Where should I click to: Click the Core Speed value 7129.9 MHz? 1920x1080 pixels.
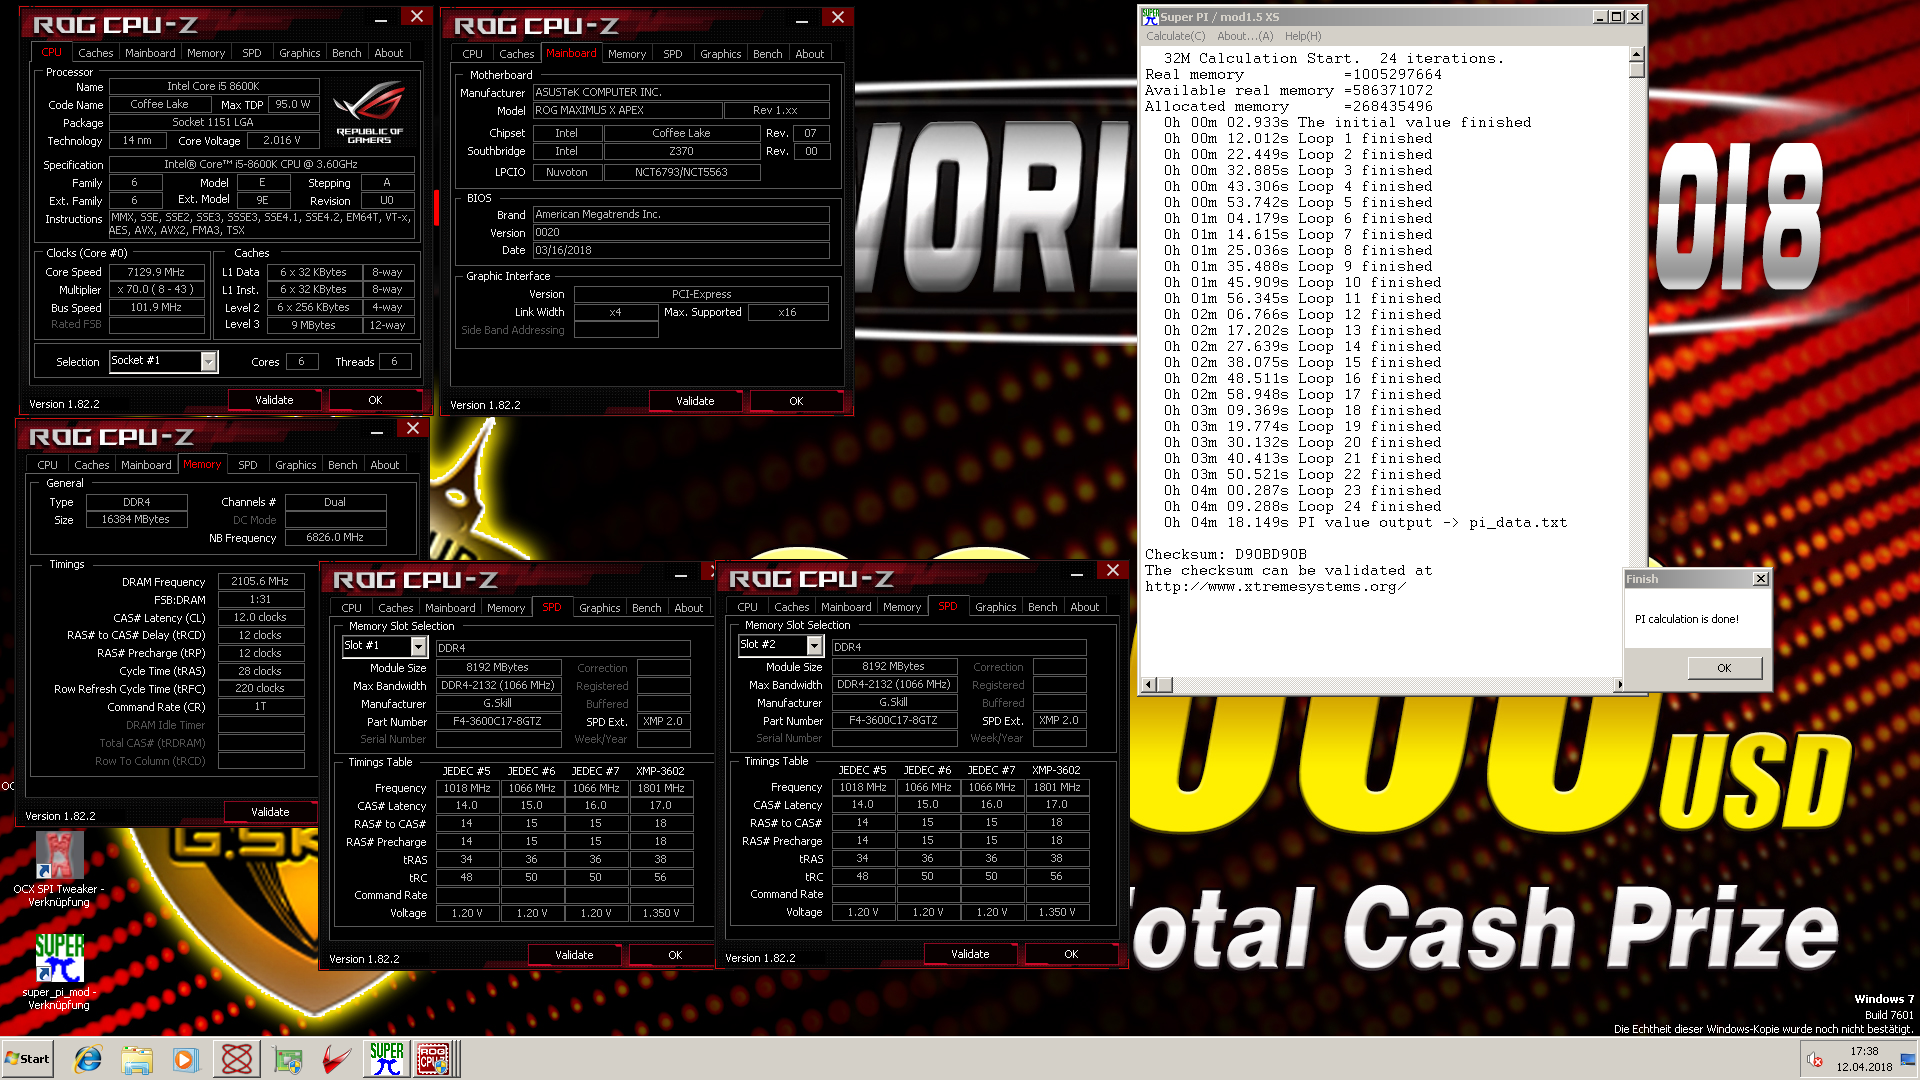[156, 272]
